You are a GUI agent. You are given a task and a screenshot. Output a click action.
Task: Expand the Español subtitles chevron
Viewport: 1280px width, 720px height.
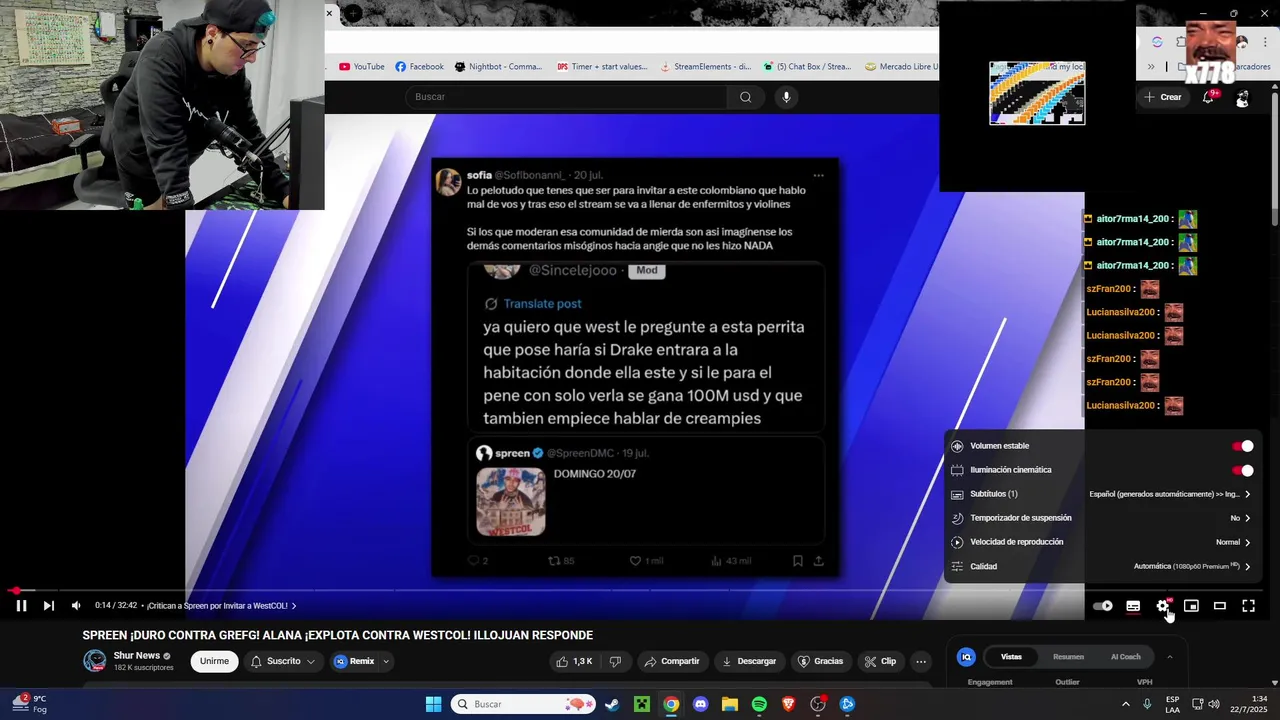tap(1247, 494)
